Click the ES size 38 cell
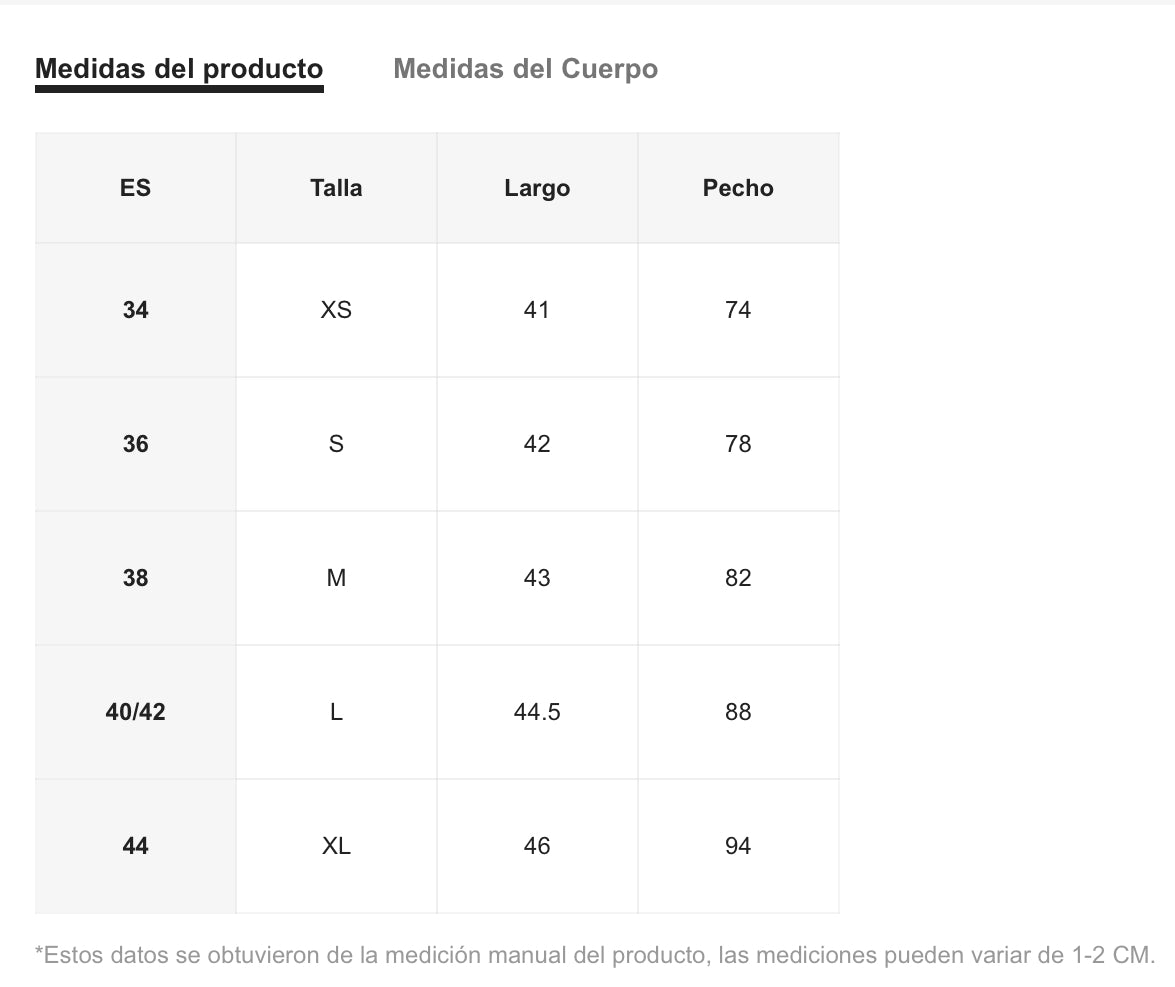This screenshot has width=1175, height=987. click(135, 578)
